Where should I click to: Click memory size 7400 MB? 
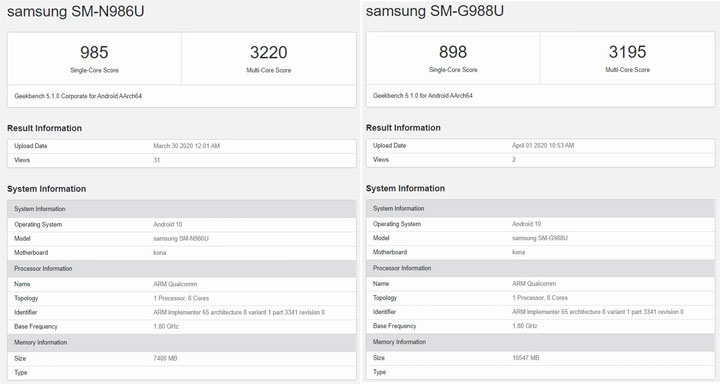tap(165, 359)
